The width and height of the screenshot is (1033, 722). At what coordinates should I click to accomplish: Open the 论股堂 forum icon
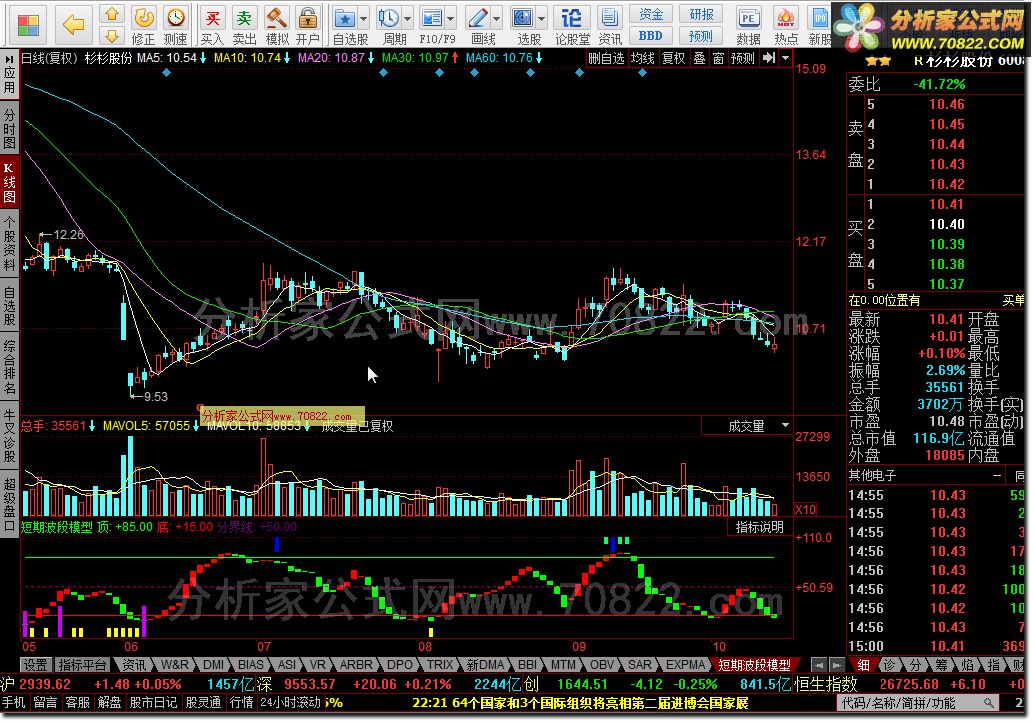(572, 25)
